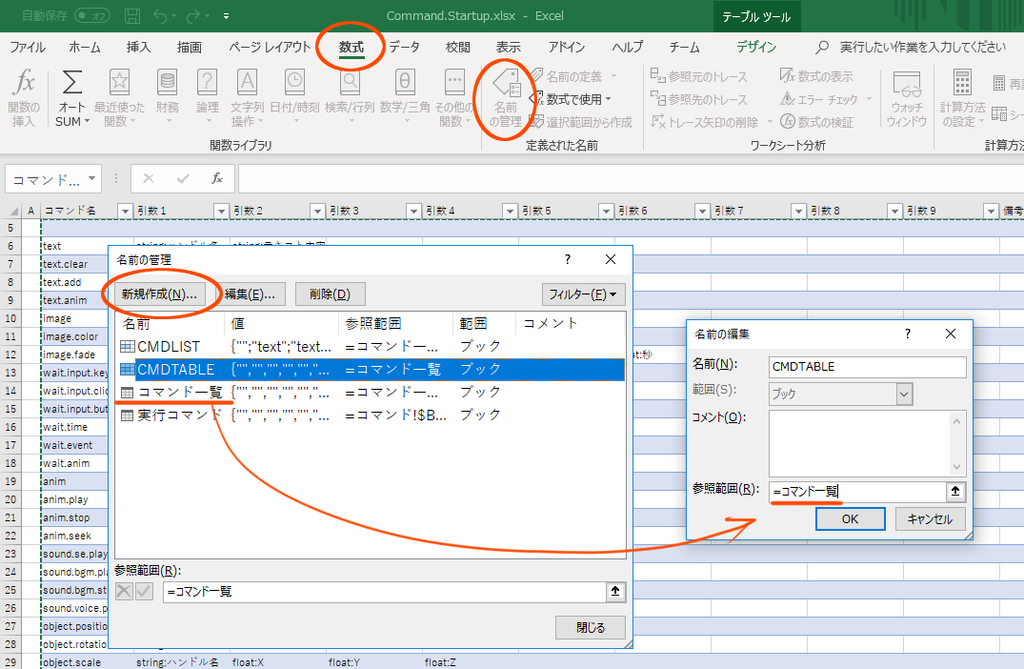Image resolution: width=1024 pixels, height=669 pixels.
Task: Switch to the データ tab
Action: [x=404, y=47]
